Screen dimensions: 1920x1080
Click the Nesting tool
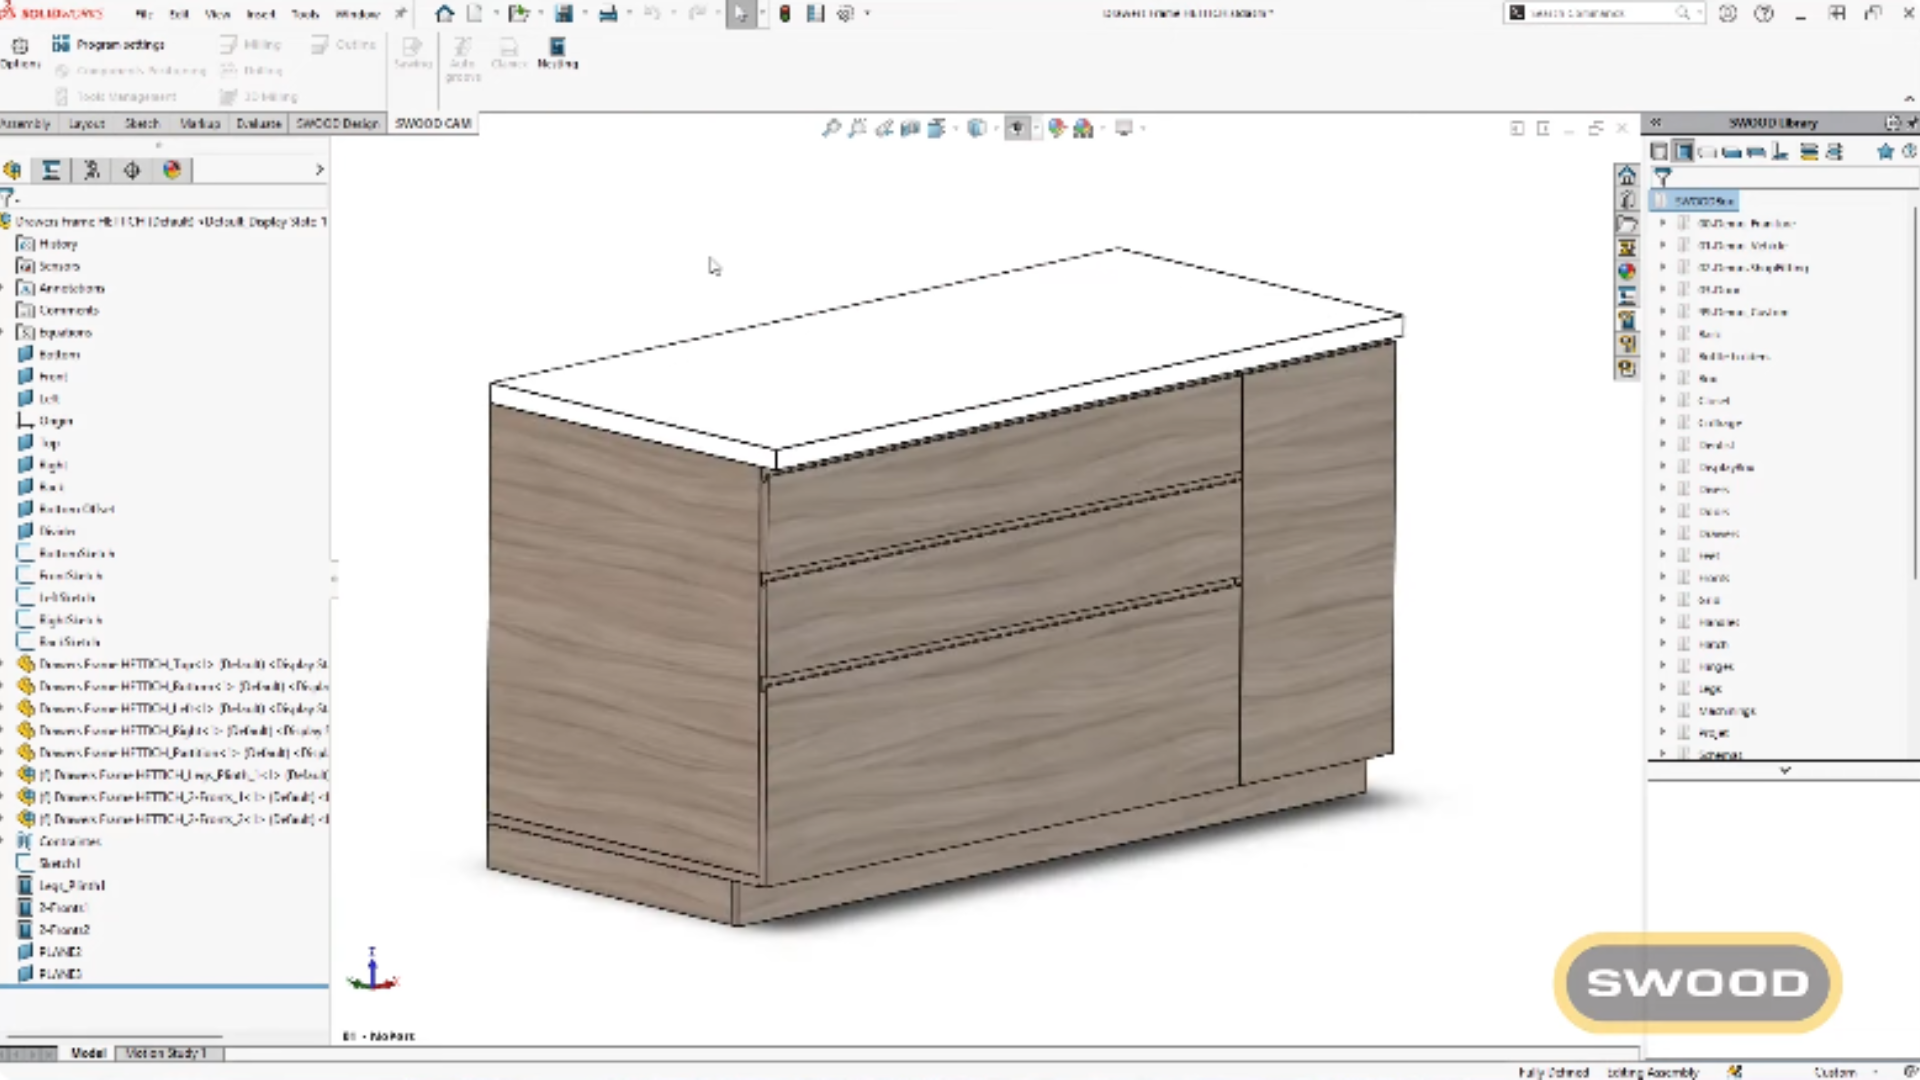coord(557,53)
